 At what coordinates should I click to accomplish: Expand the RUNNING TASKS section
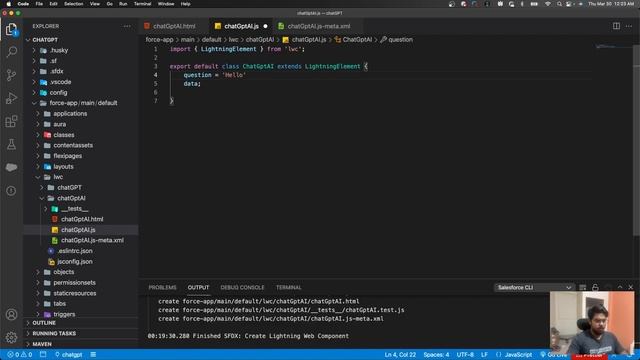[x=54, y=333]
